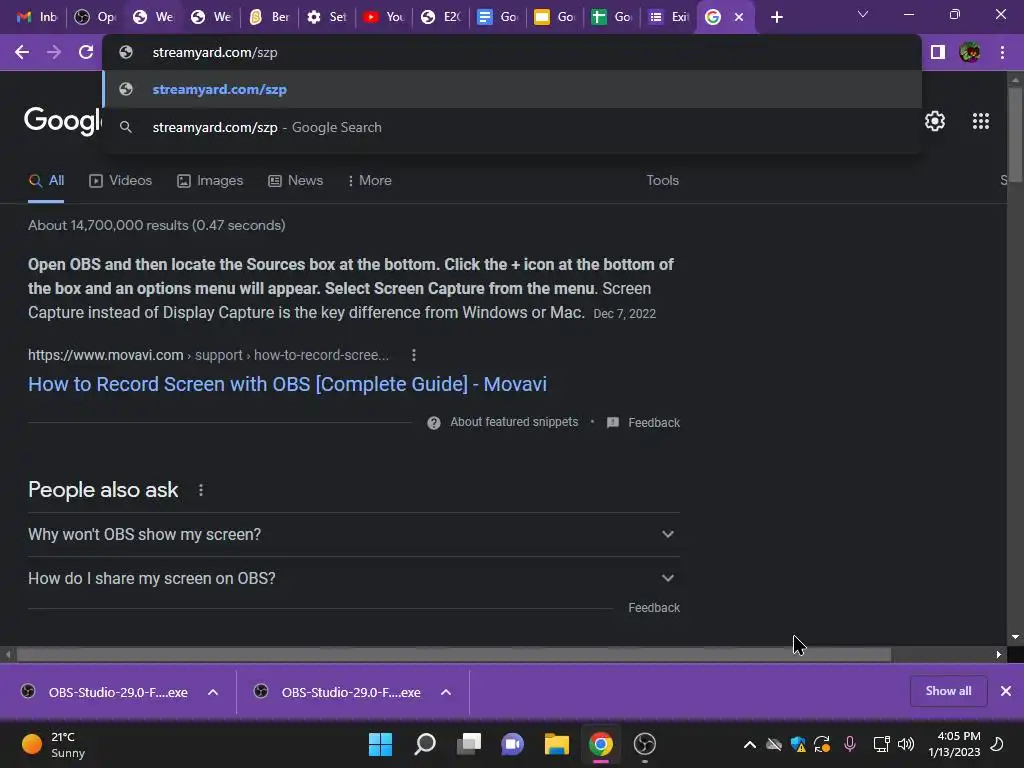Viewport: 1024px width, 768px height.
Task: Go back with the browser back arrow
Action: pyautogui.click(x=22, y=52)
